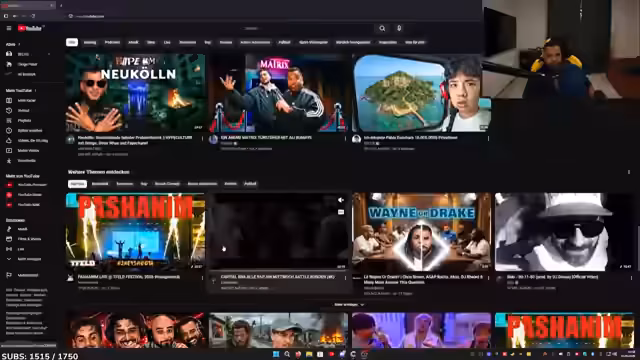Expand the Mehr anzeigen section button

[x=349, y=304]
